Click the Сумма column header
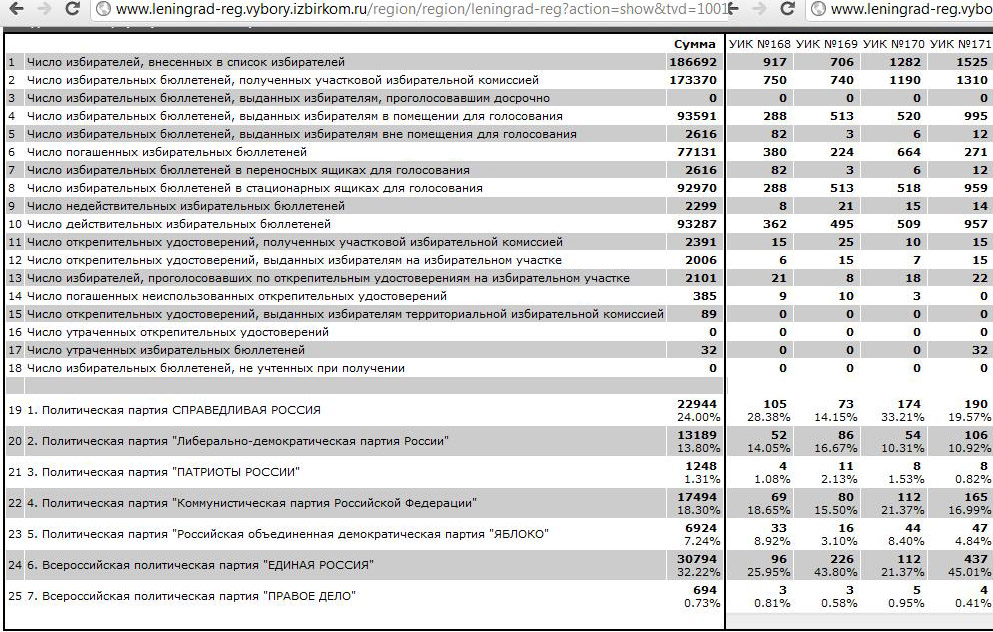This screenshot has height=632, width=993. click(x=695, y=44)
